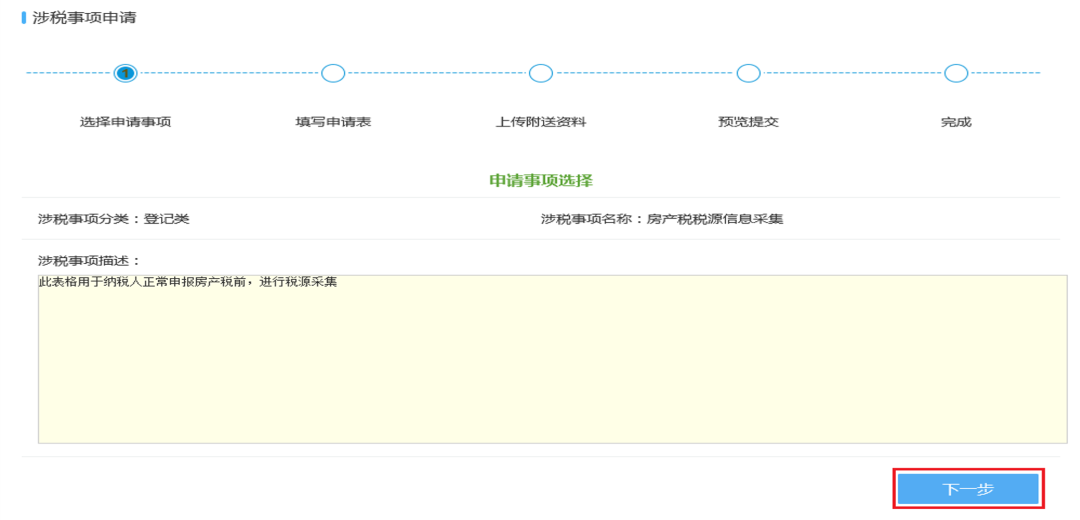Click the 选择申请事项 step label
The height and width of the screenshot is (520, 1080).
(125, 123)
